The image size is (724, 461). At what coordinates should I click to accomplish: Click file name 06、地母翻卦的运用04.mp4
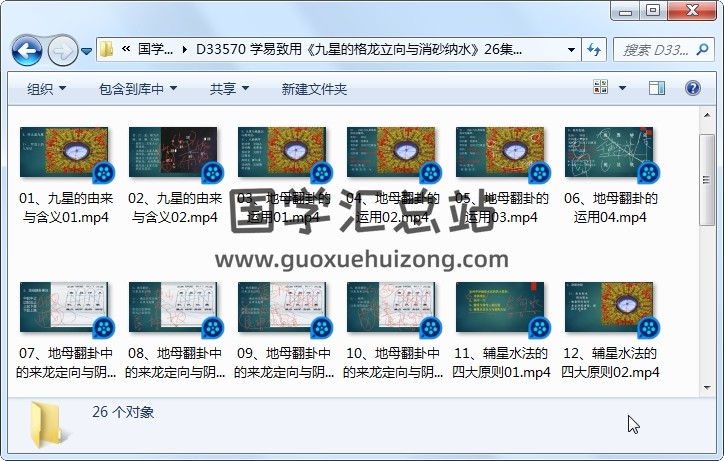tap(610, 208)
